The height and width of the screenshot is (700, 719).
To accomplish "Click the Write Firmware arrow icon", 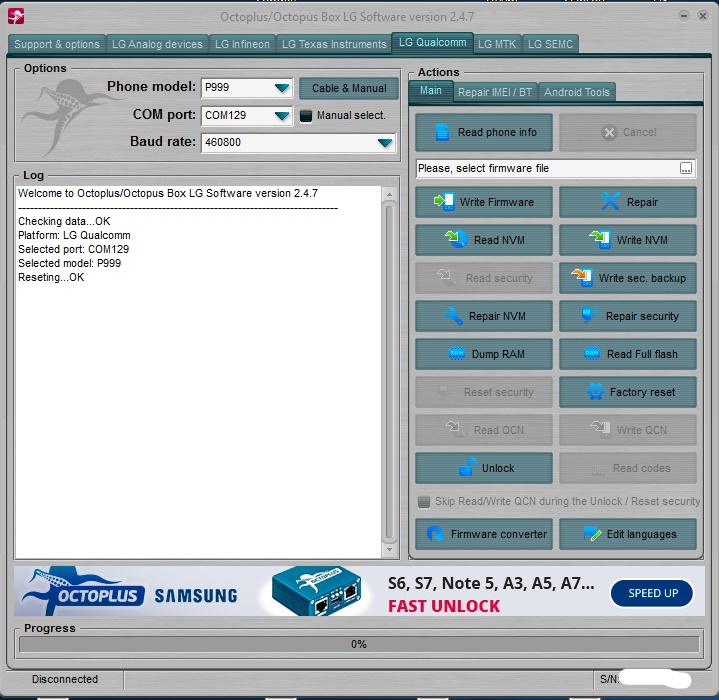I will pos(444,202).
